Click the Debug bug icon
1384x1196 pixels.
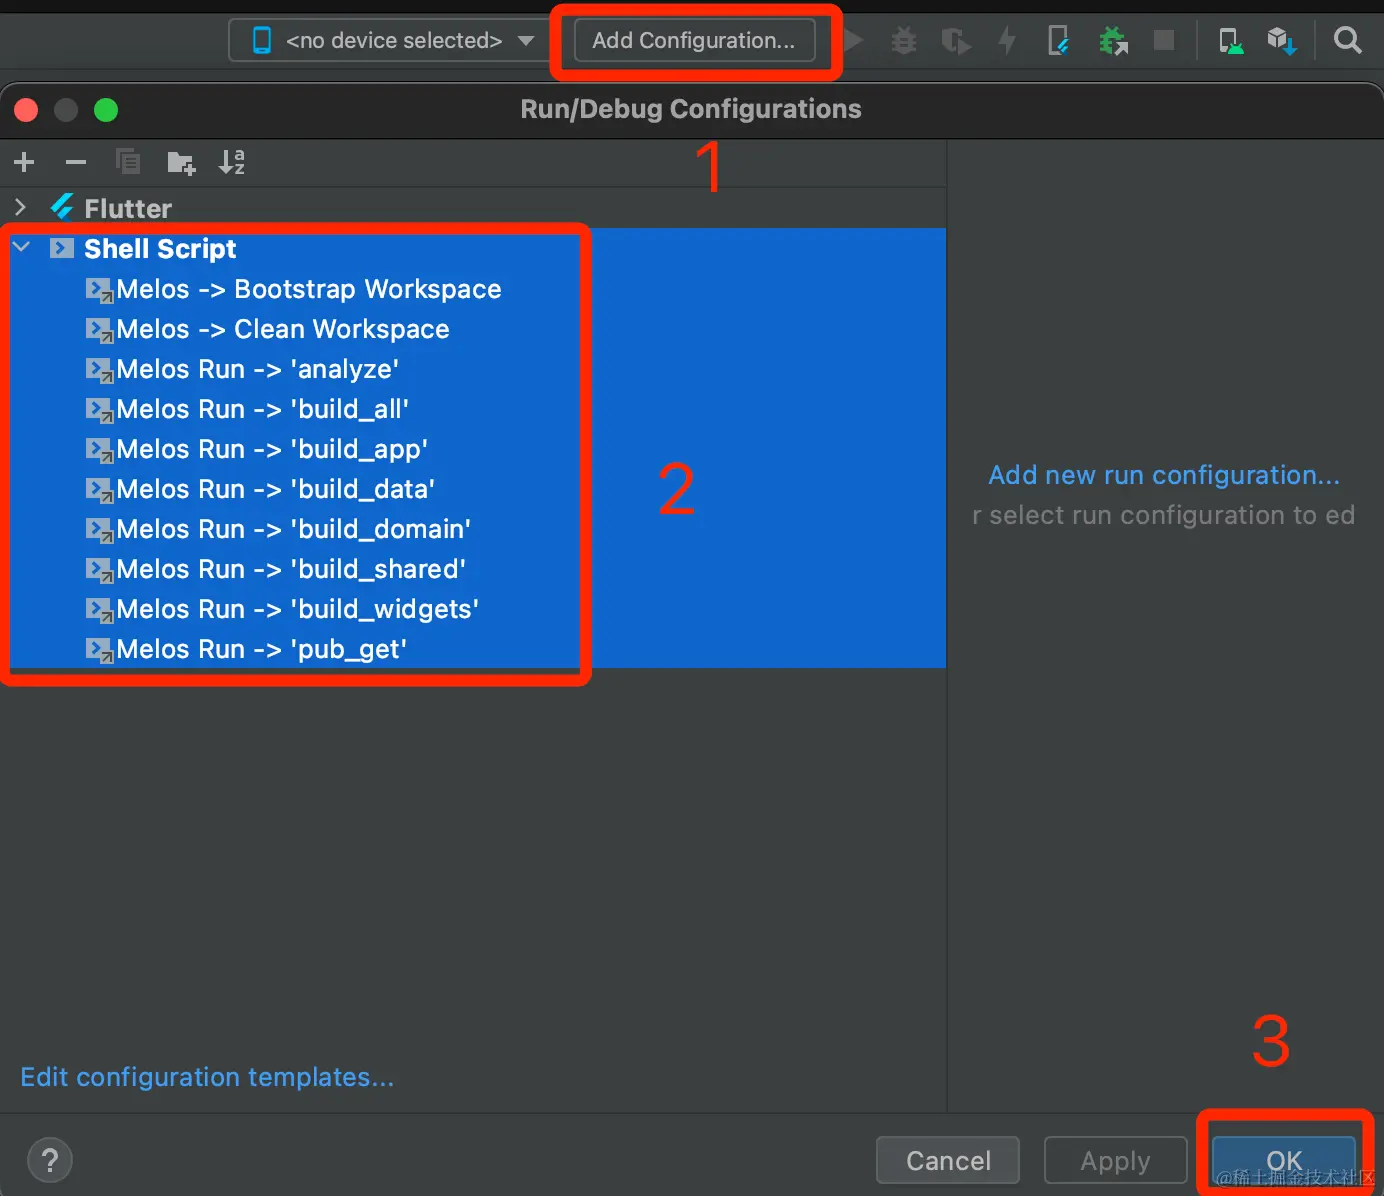[904, 41]
